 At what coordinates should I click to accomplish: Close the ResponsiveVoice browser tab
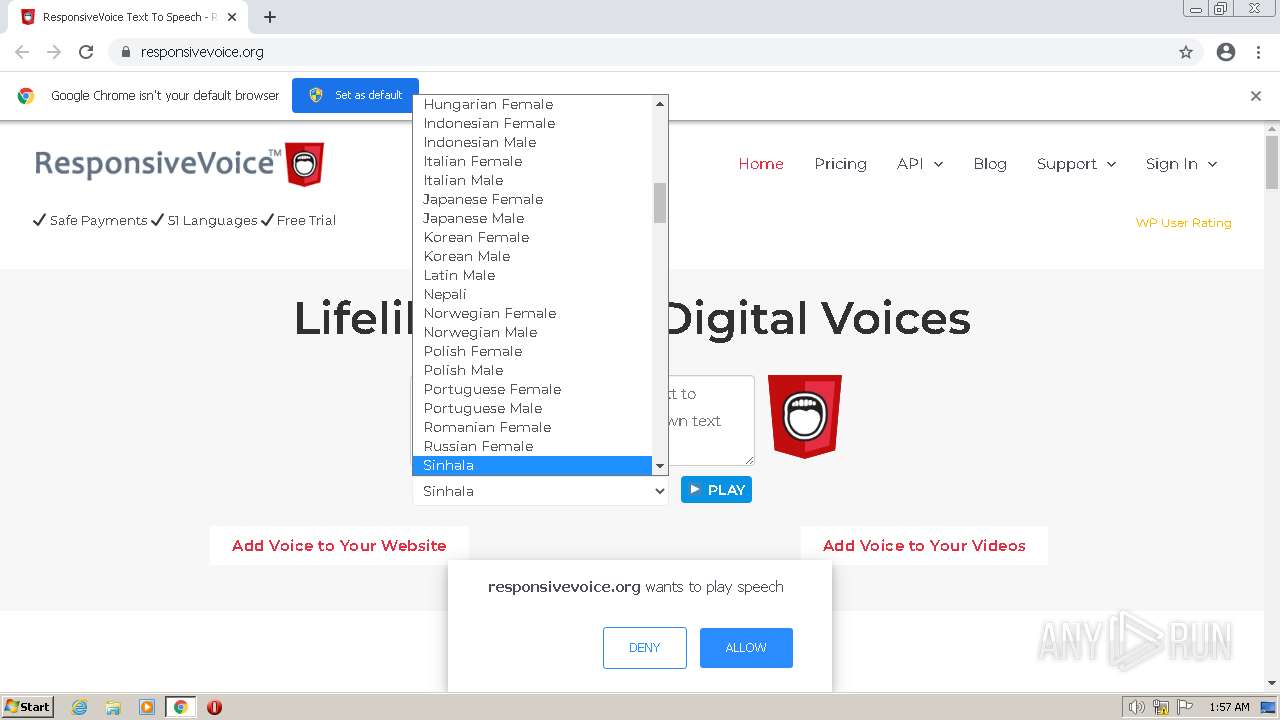232,17
